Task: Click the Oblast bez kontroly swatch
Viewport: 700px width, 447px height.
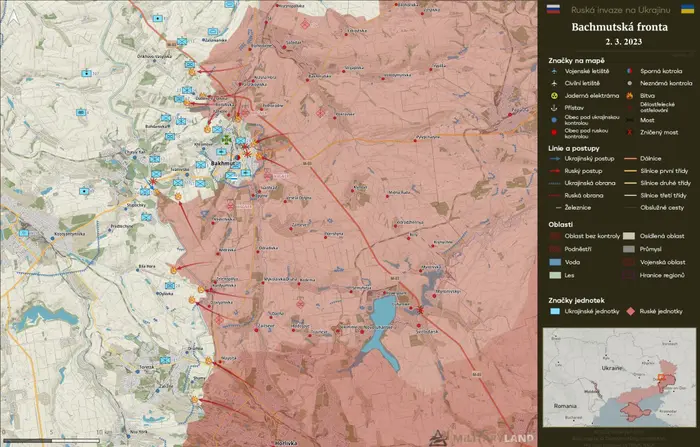Action: pos(555,236)
